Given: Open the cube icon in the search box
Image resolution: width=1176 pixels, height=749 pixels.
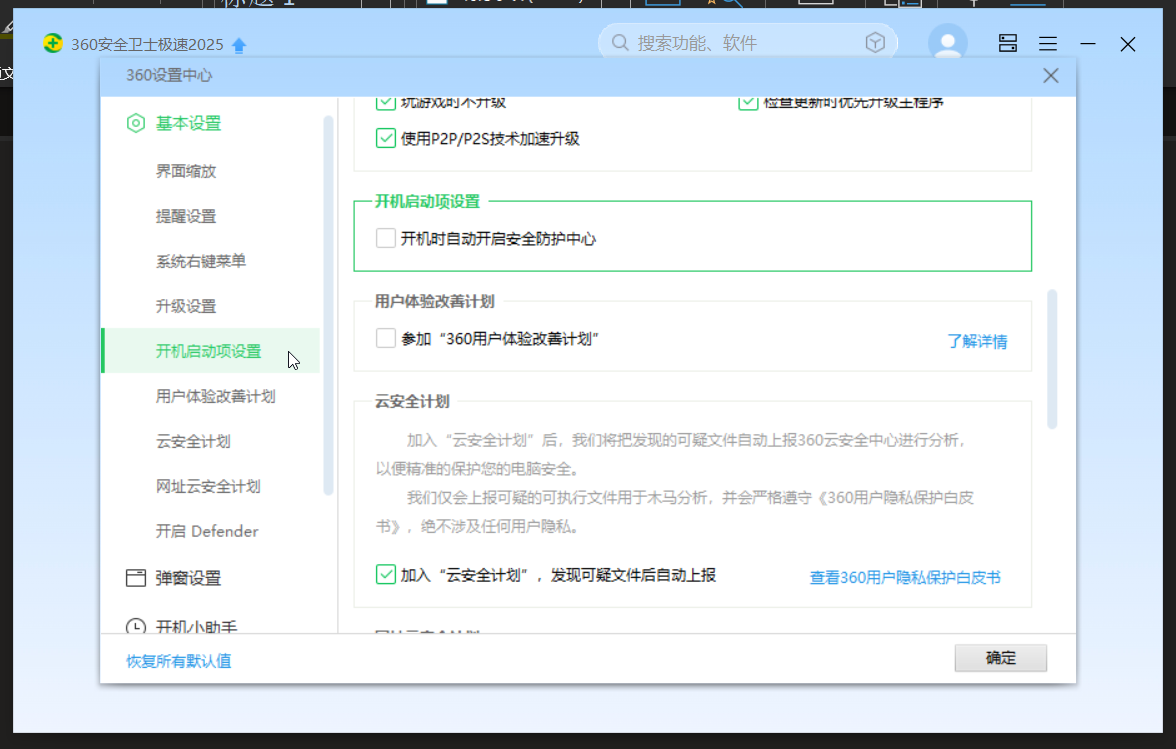Looking at the screenshot, I should click(875, 43).
